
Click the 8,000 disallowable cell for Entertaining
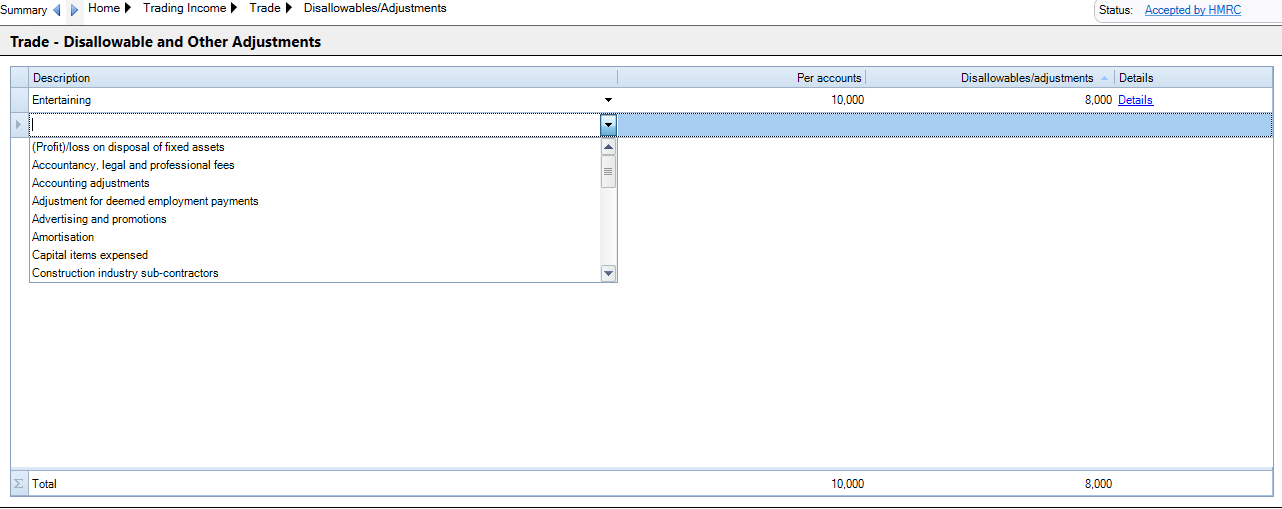(990, 100)
